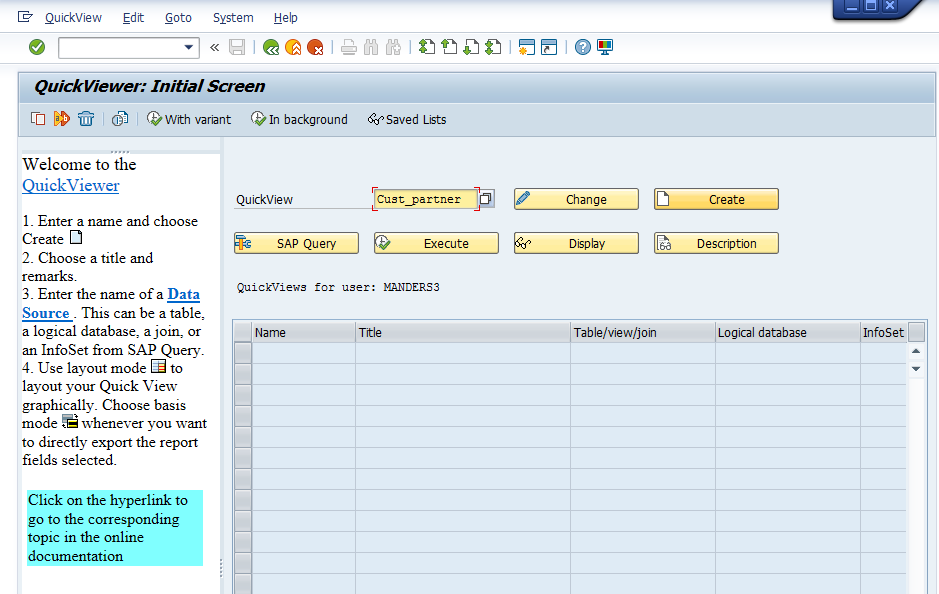This screenshot has height=594, width=939.
Task: Click the Find binoculars icon
Action: coord(371,47)
